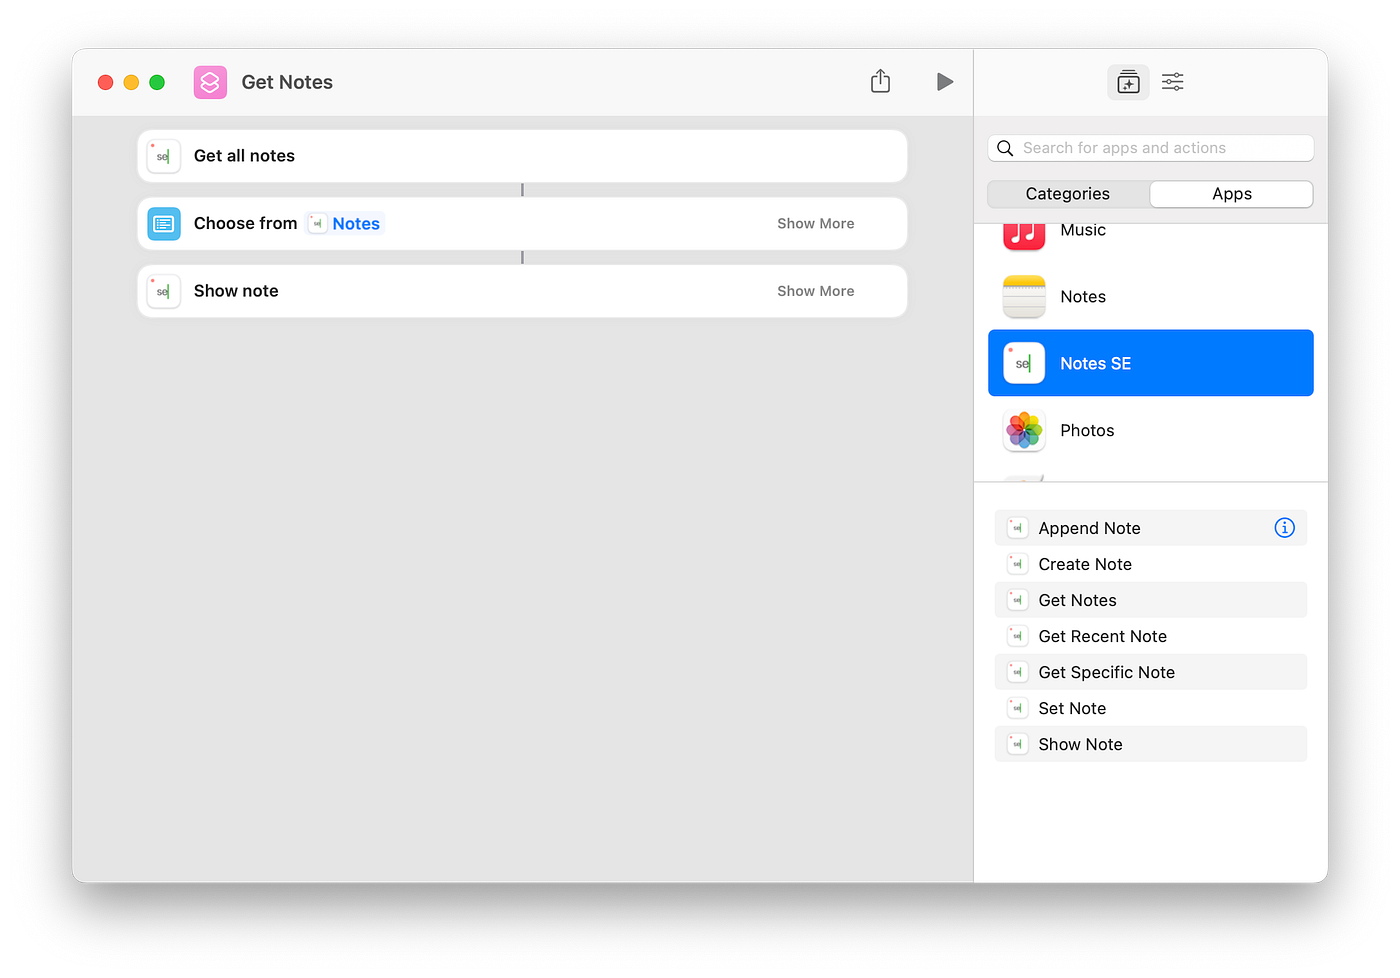Switch to the Categories tab
The width and height of the screenshot is (1400, 978).
pyautogui.click(x=1068, y=194)
